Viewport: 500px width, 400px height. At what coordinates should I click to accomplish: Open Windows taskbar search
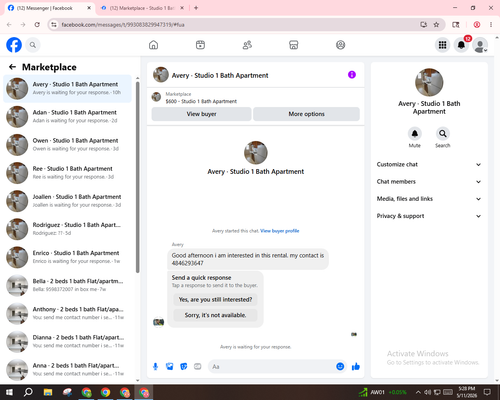pyautogui.click(x=28, y=392)
